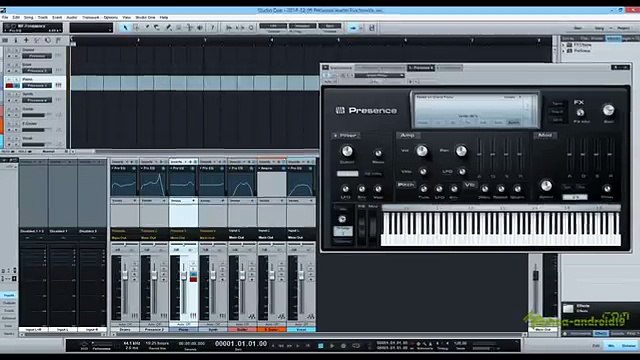Click the Presence logo icon
The width and height of the screenshot is (640, 360).
(x=340, y=110)
